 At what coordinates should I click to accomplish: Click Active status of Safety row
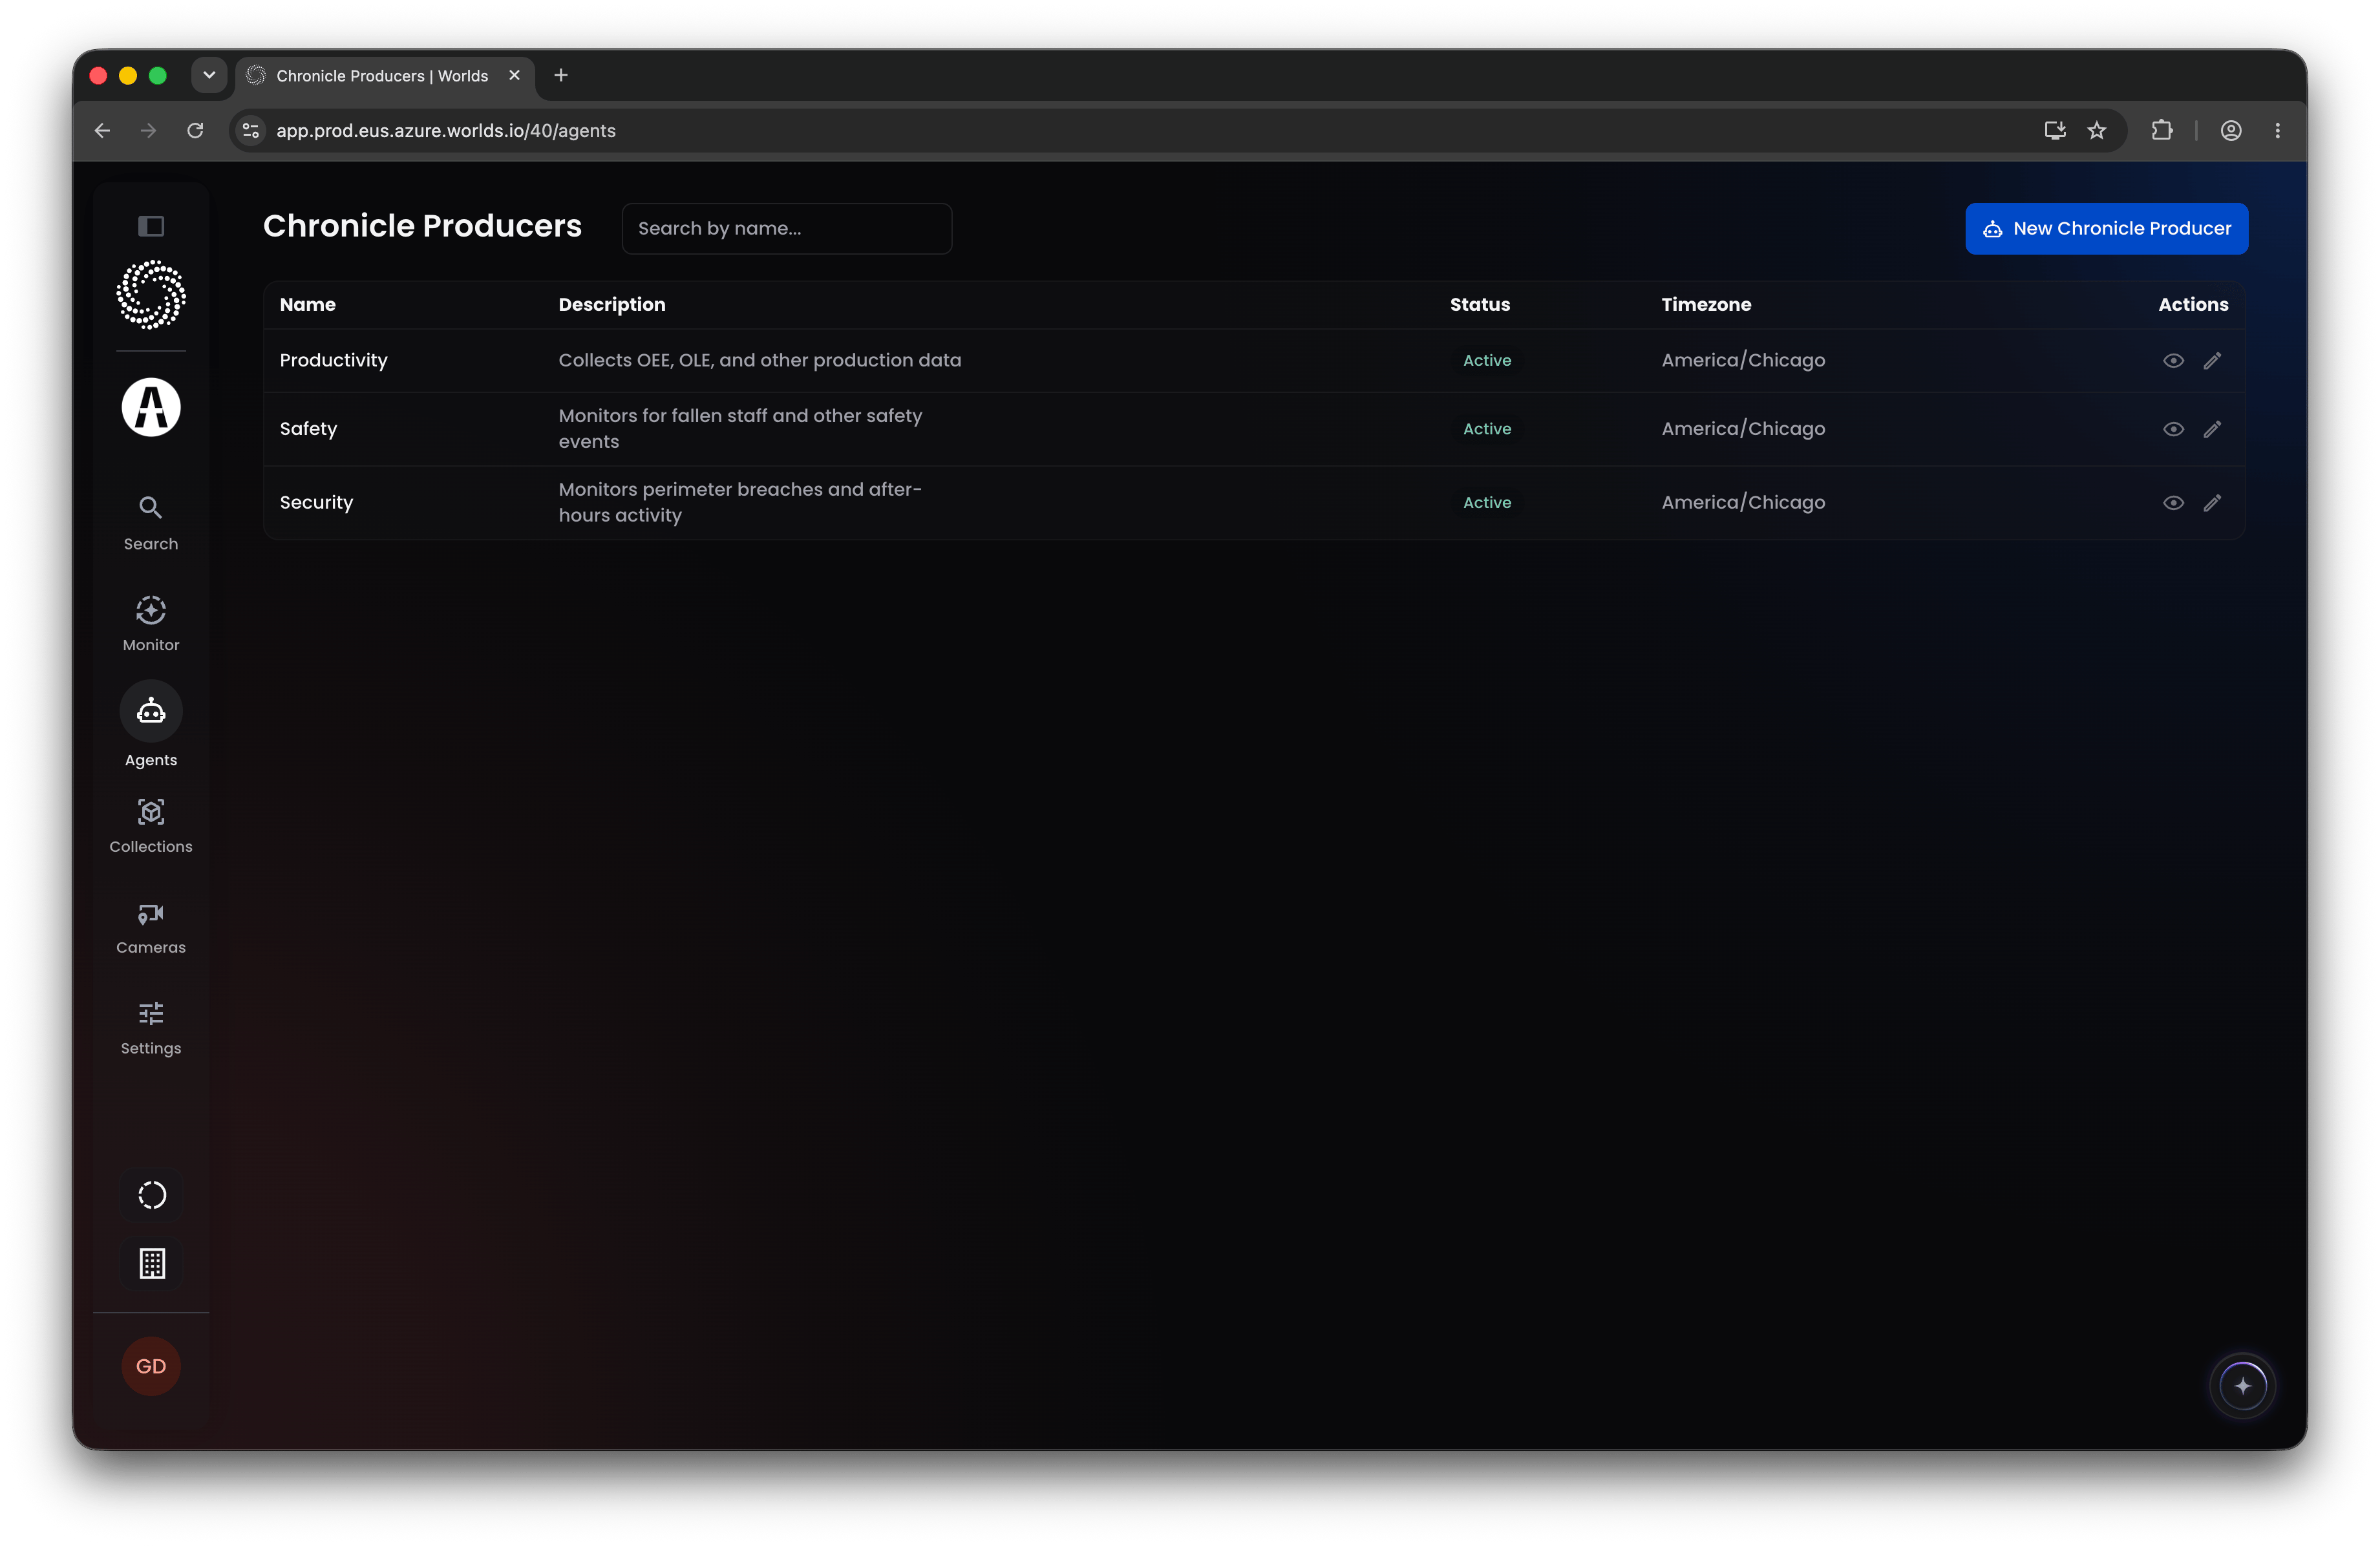(x=1486, y=429)
